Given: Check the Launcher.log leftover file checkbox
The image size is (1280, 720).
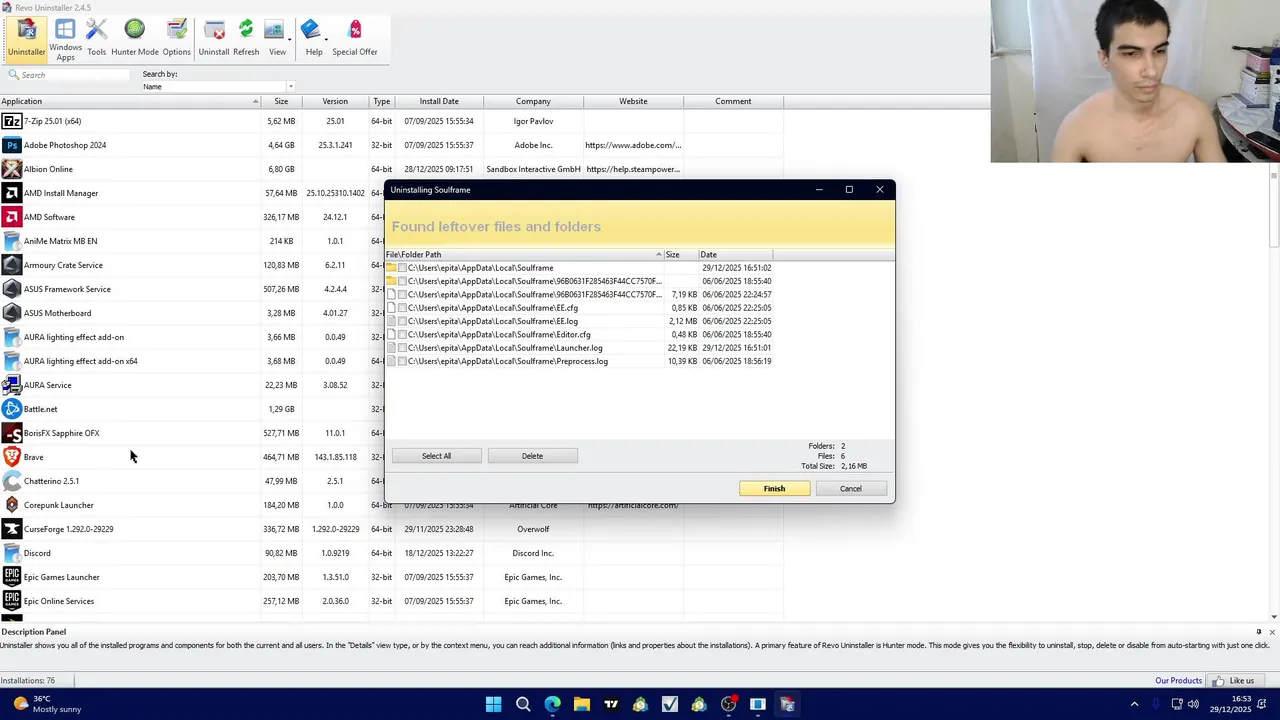Looking at the screenshot, I should (x=402, y=348).
